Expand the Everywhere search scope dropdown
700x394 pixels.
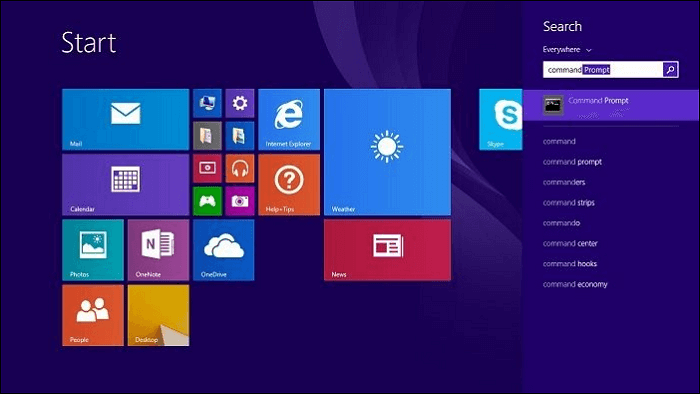point(567,50)
